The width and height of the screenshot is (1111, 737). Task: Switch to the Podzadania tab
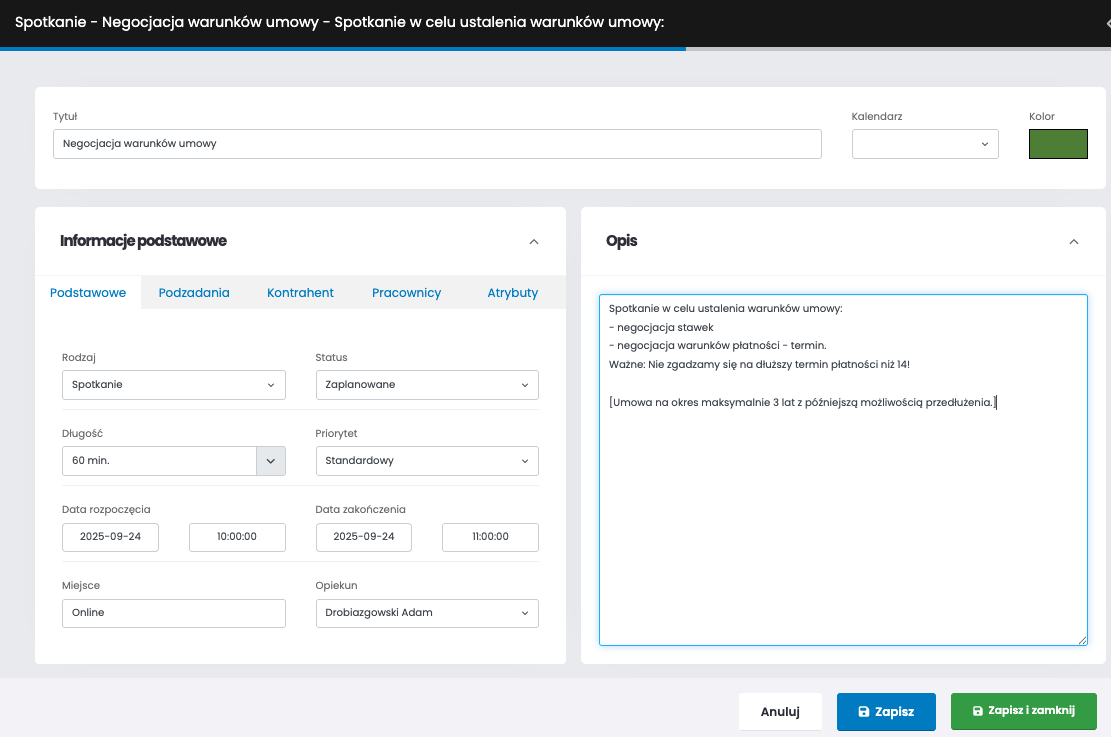point(194,293)
